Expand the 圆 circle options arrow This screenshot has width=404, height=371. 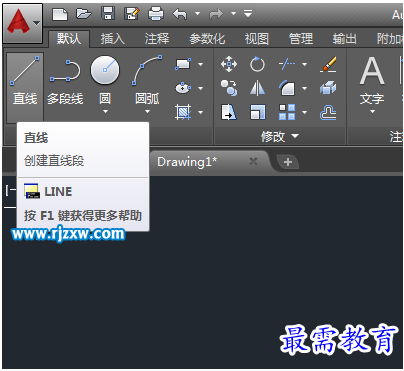coord(105,111)
